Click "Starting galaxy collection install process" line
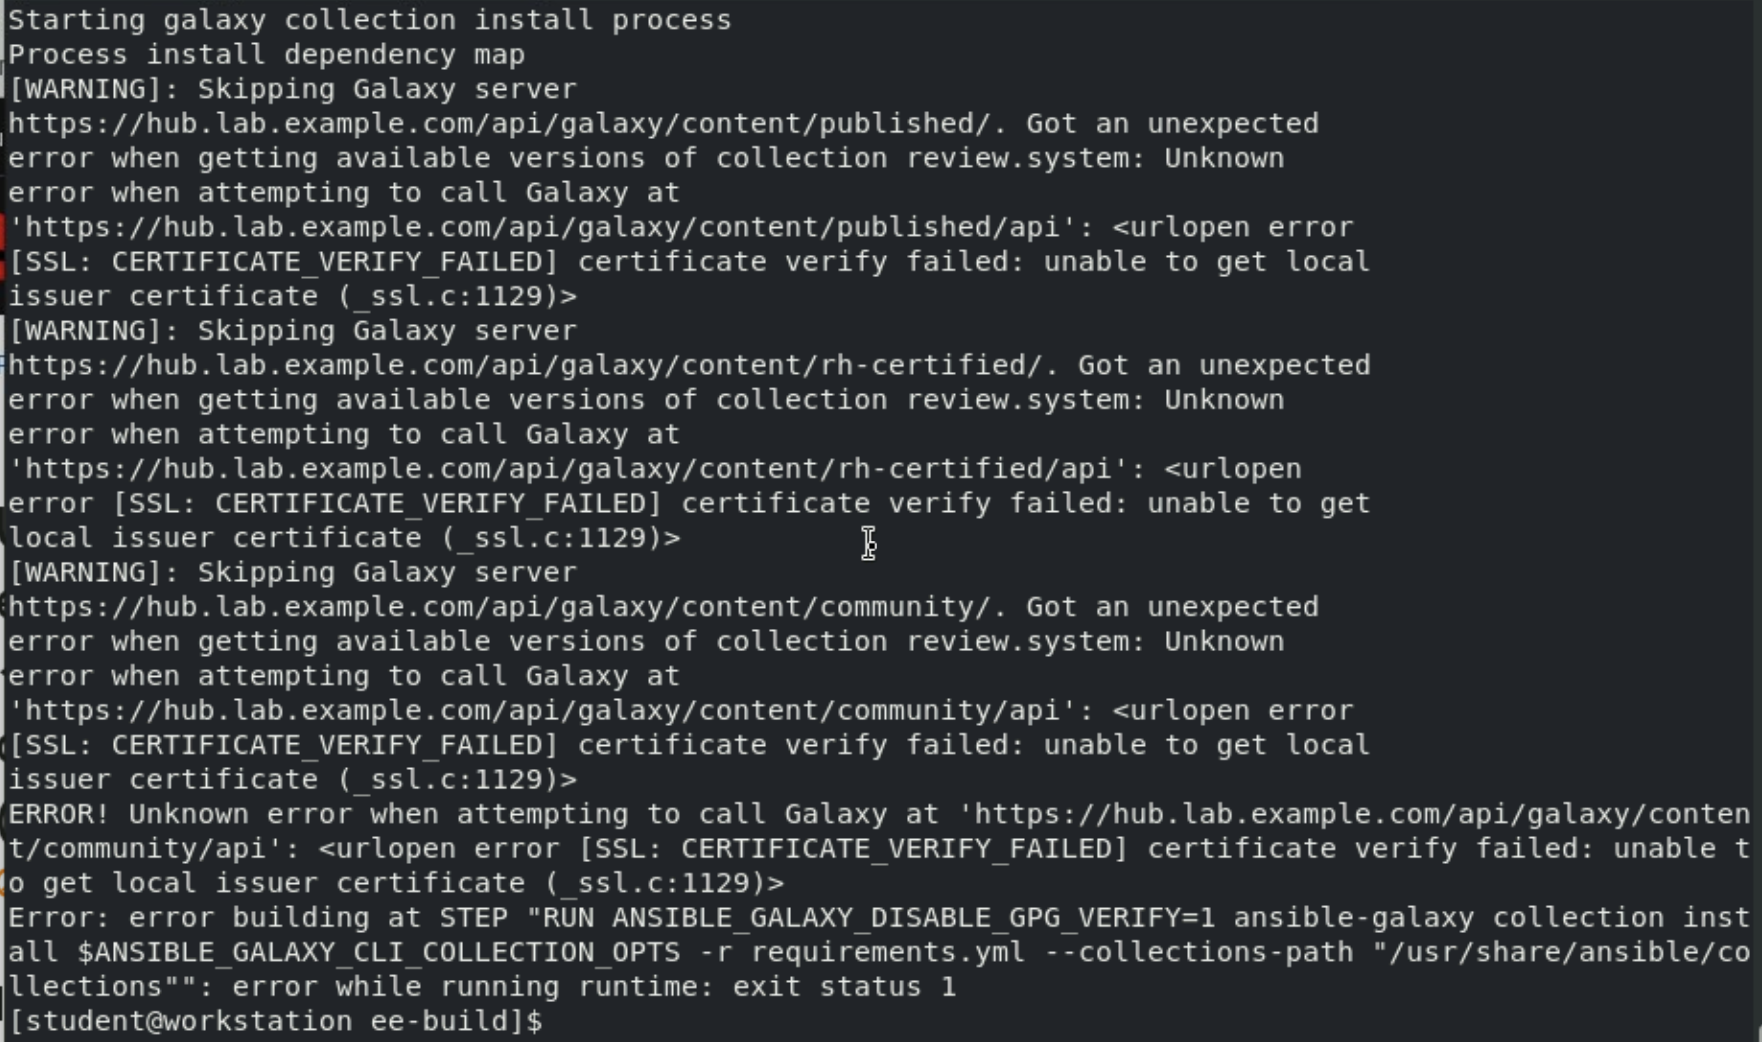 click(x=370, y=20)
